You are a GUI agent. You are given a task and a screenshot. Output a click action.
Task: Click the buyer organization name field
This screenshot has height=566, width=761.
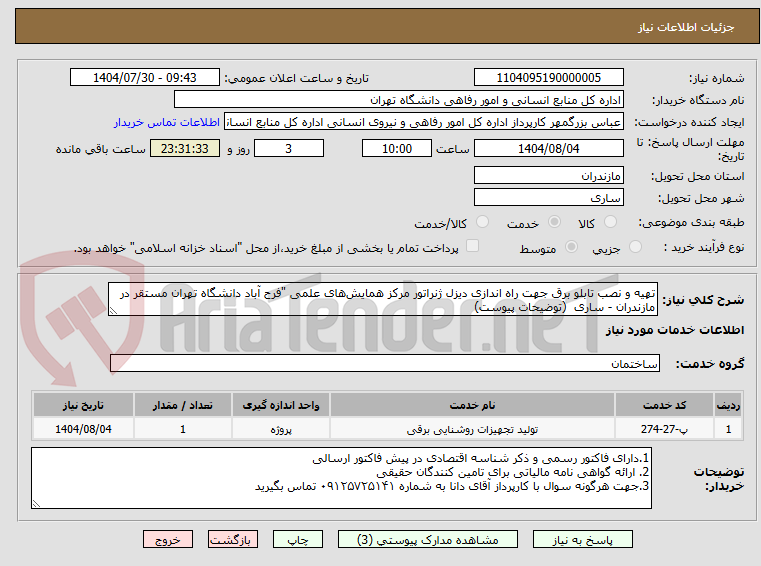point(398,100)
